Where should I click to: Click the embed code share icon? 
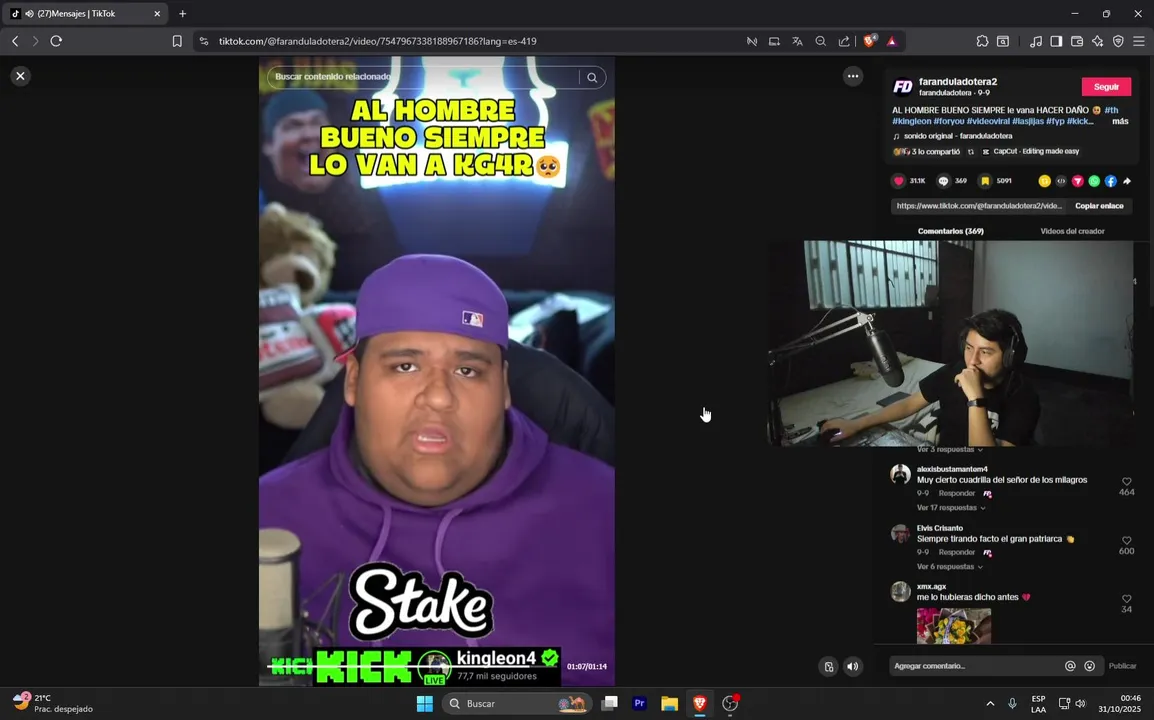[x=1061, y=181]
